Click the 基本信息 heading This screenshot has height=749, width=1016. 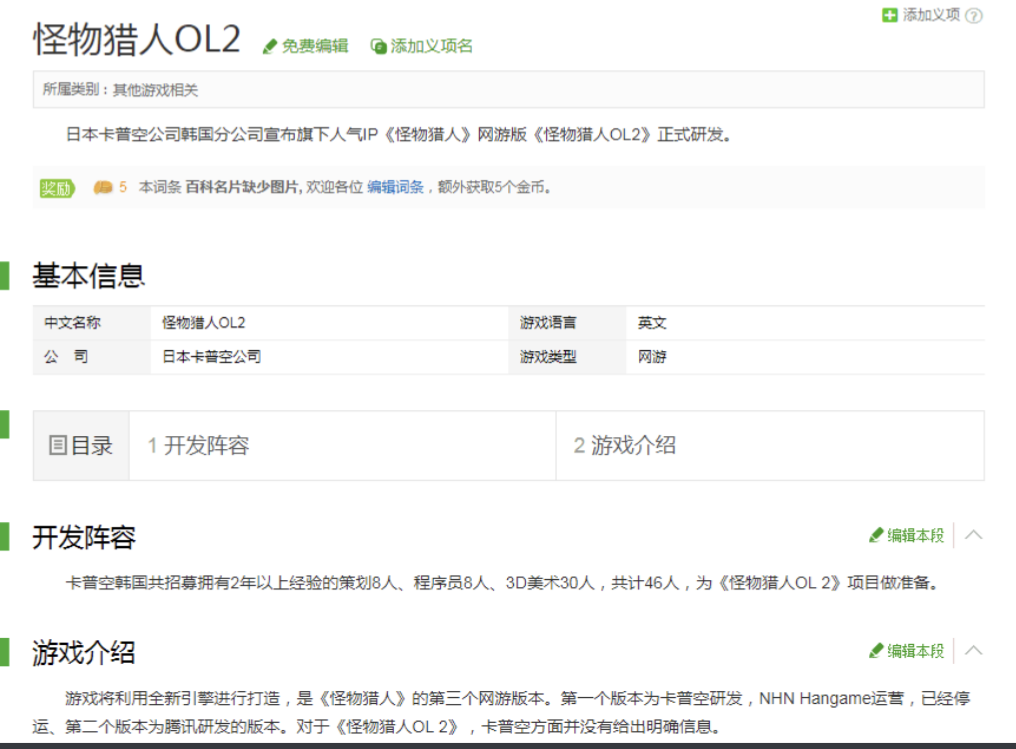(x=89, y=276)
